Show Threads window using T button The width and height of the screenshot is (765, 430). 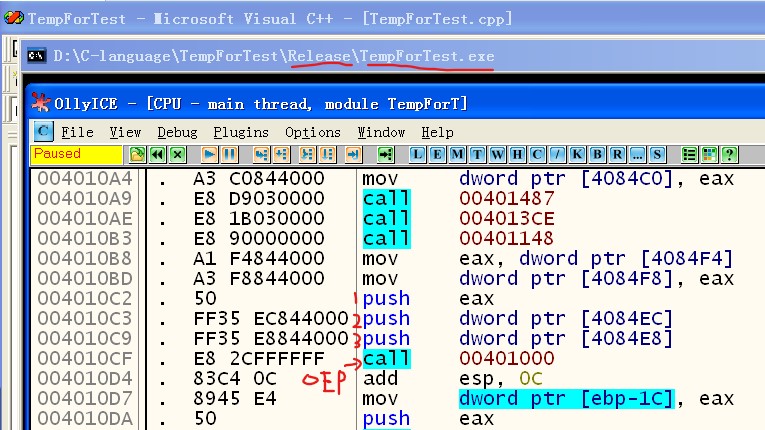tap(475, 154)
